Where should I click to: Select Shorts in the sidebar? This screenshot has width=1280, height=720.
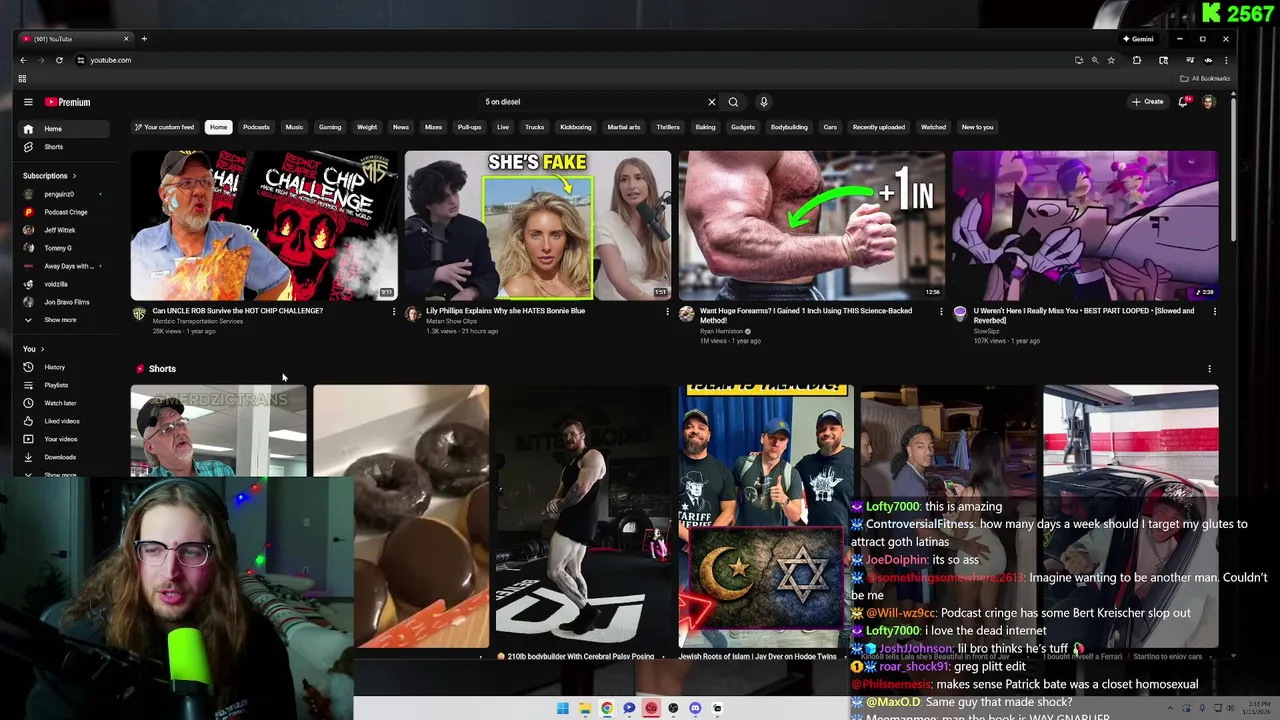click(x=64, y=147)
